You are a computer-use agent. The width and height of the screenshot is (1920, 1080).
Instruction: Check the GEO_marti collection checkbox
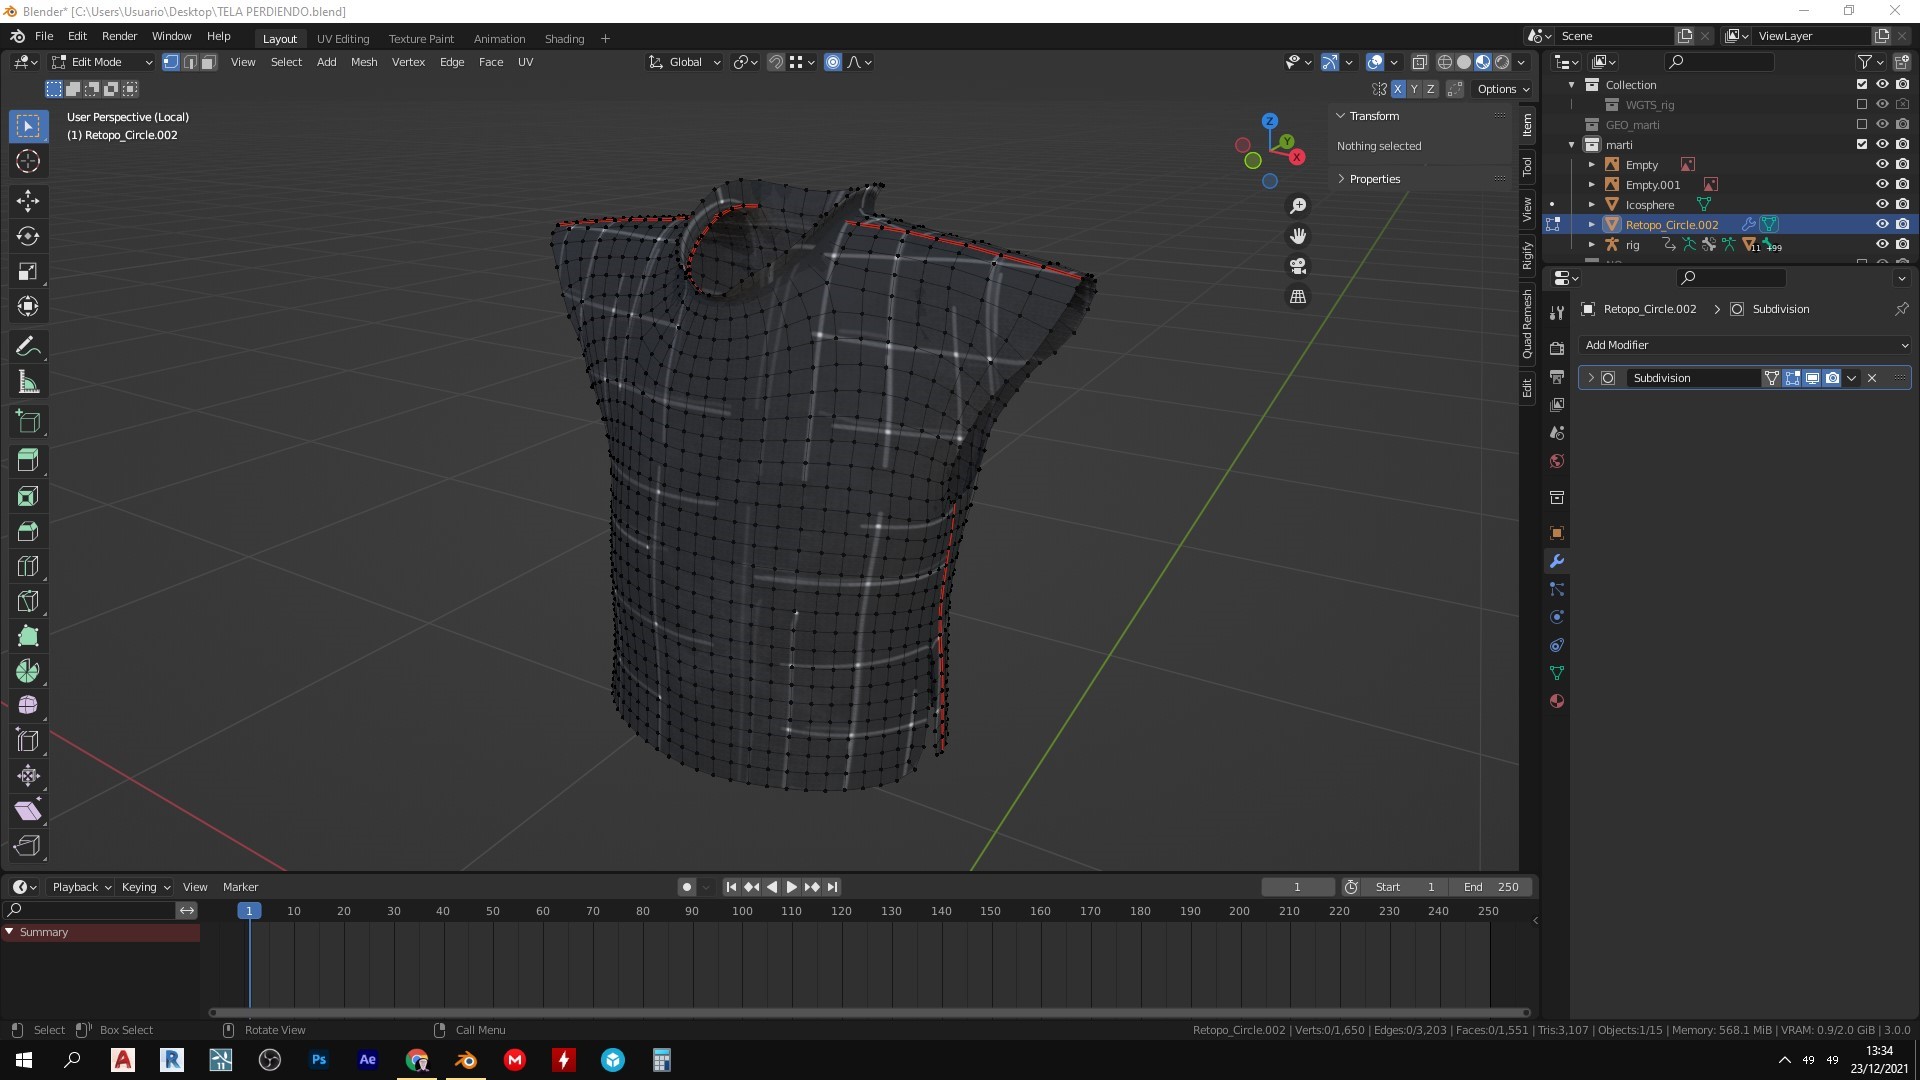tap(1861, 124)
